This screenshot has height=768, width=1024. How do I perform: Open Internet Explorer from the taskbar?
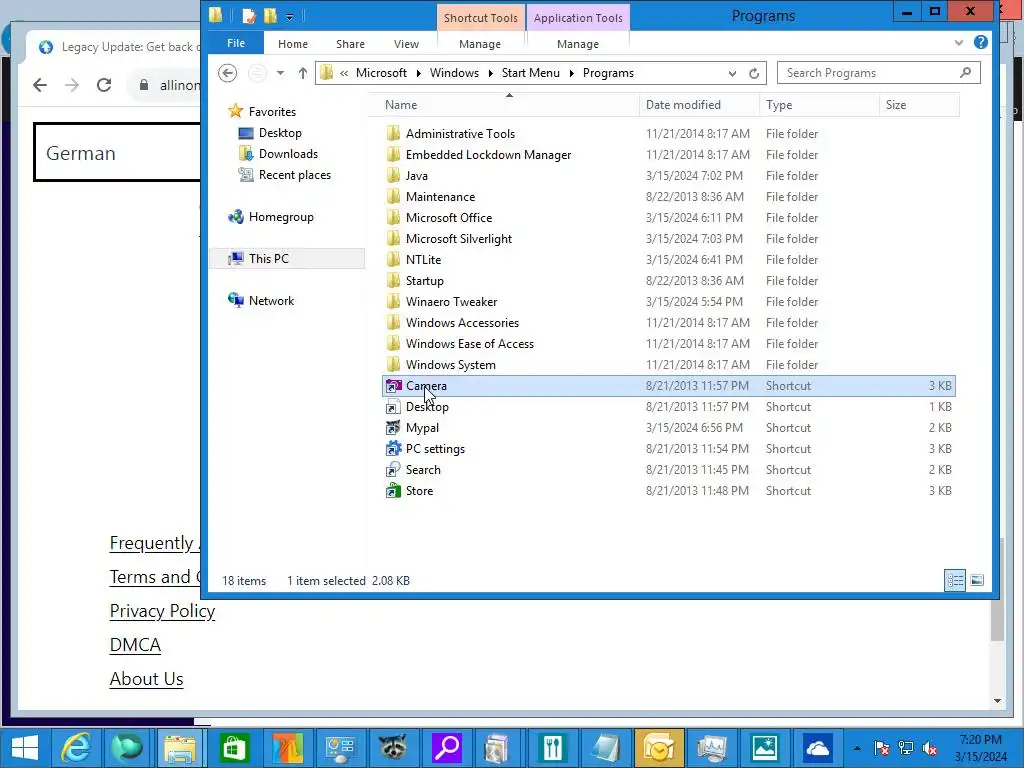point(76,748)
